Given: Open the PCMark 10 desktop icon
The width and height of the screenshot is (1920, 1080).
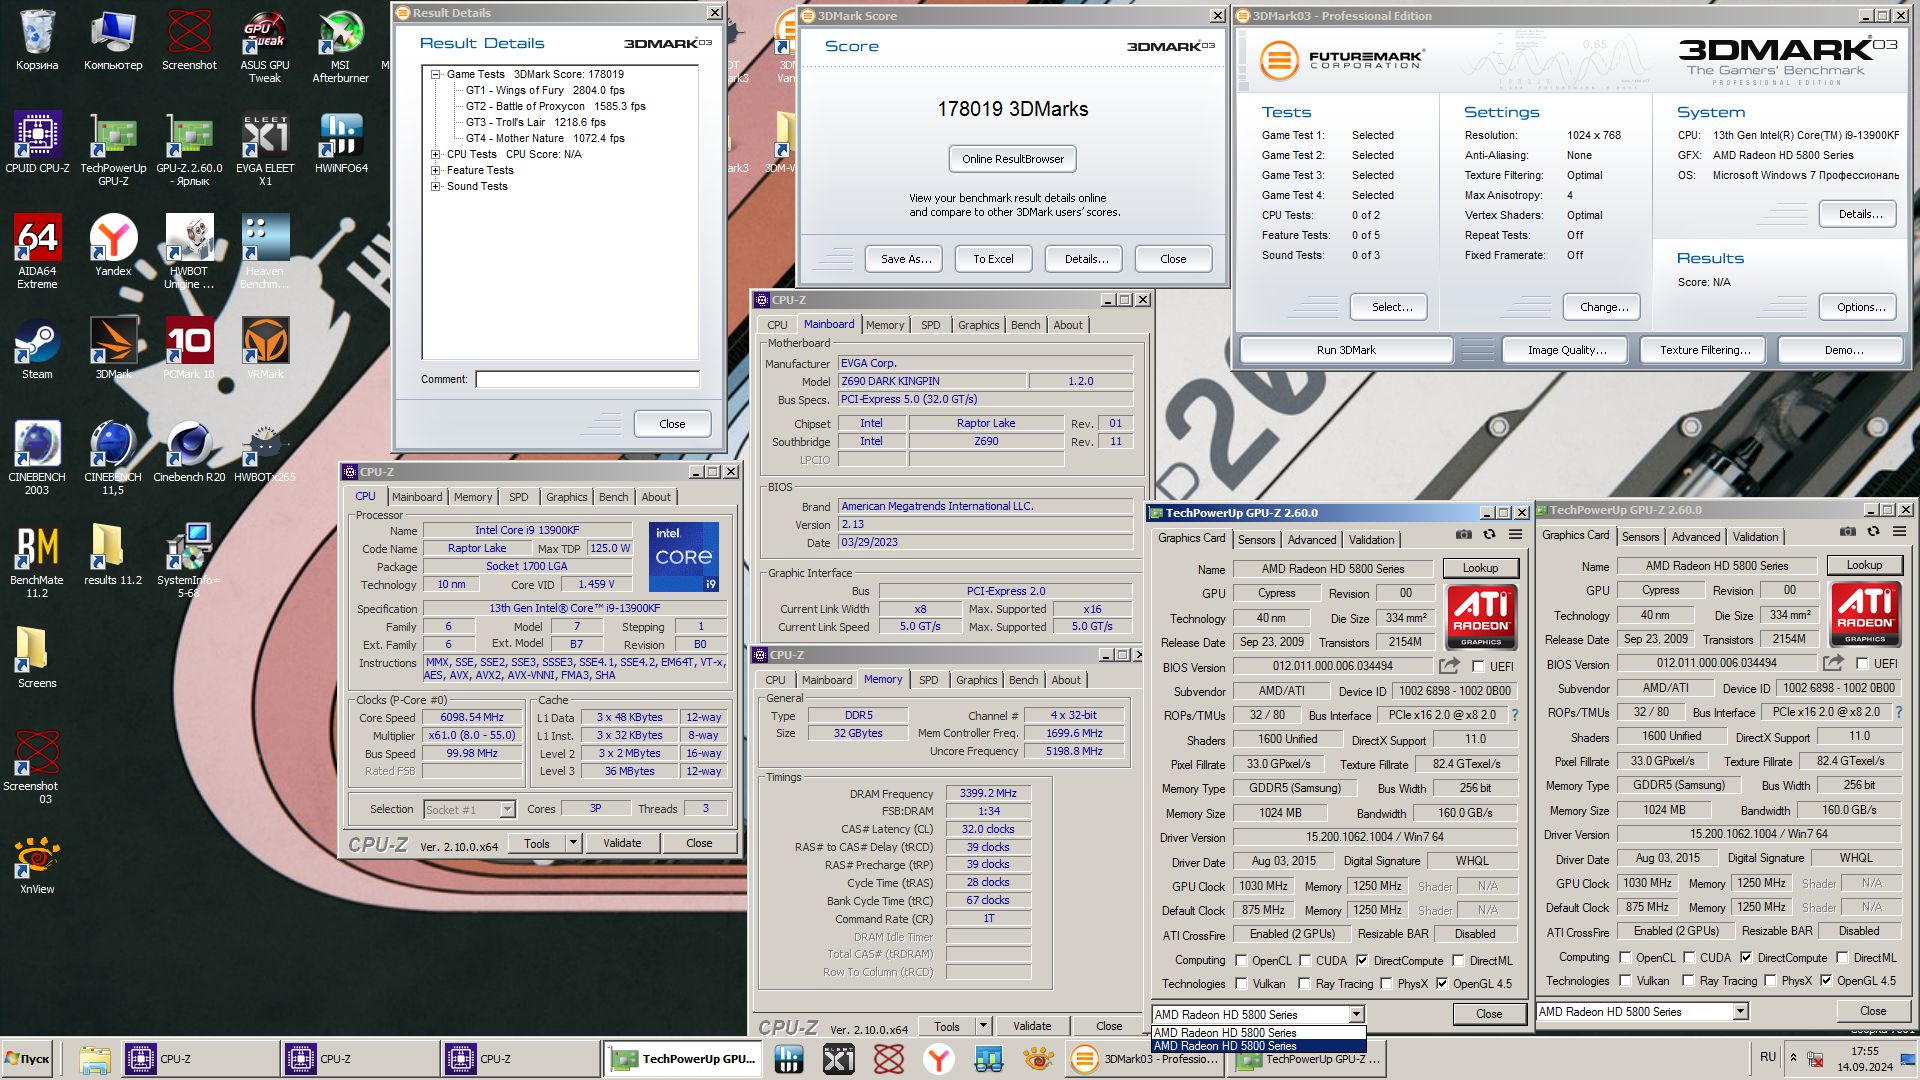Looking at the screenshot, I should click(189, 349).
